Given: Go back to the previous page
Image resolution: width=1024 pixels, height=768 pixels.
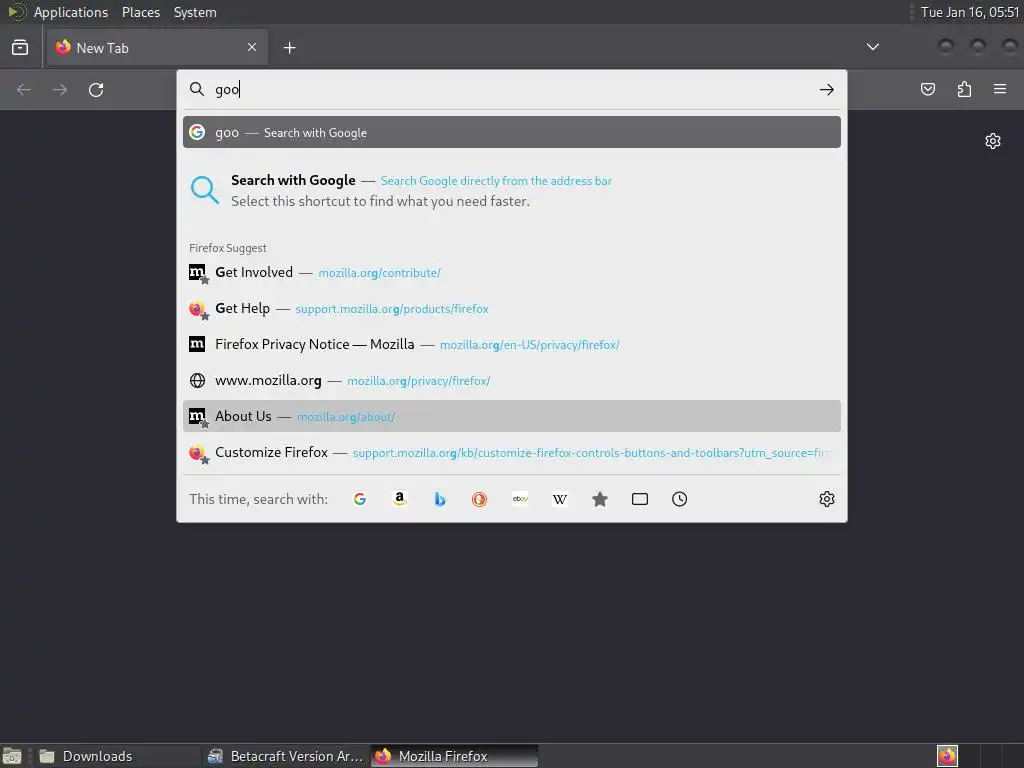Looking at the screenshot, I should coord(24,89).
